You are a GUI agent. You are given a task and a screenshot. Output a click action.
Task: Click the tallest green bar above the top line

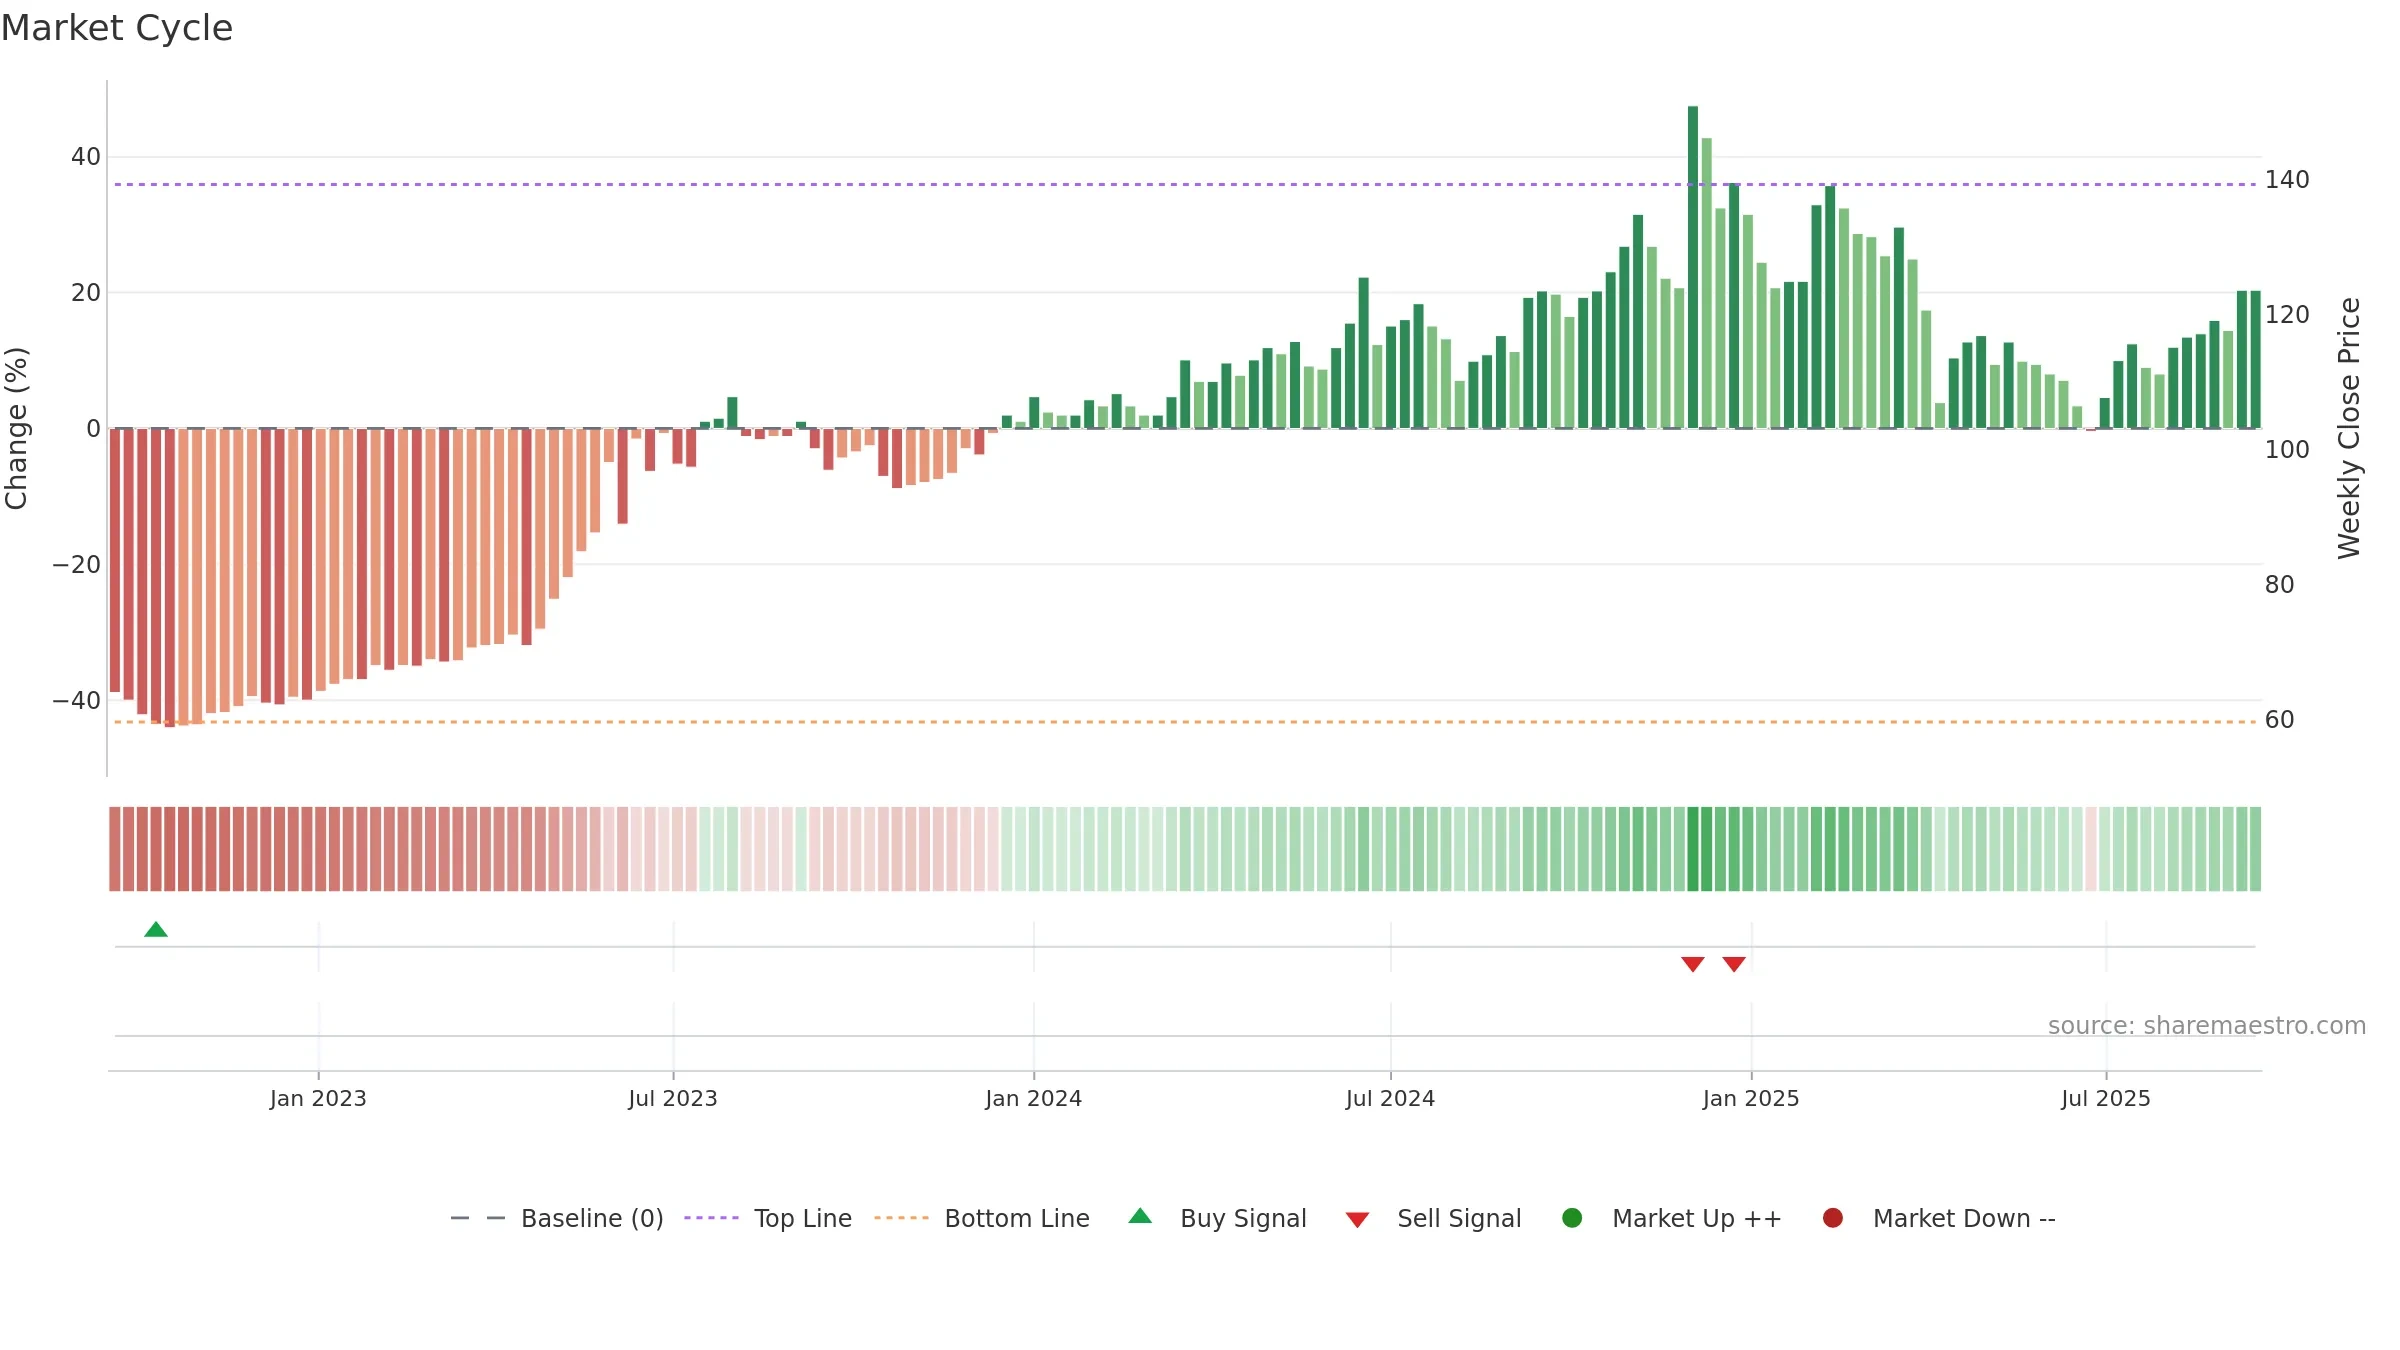[1693, 267]
